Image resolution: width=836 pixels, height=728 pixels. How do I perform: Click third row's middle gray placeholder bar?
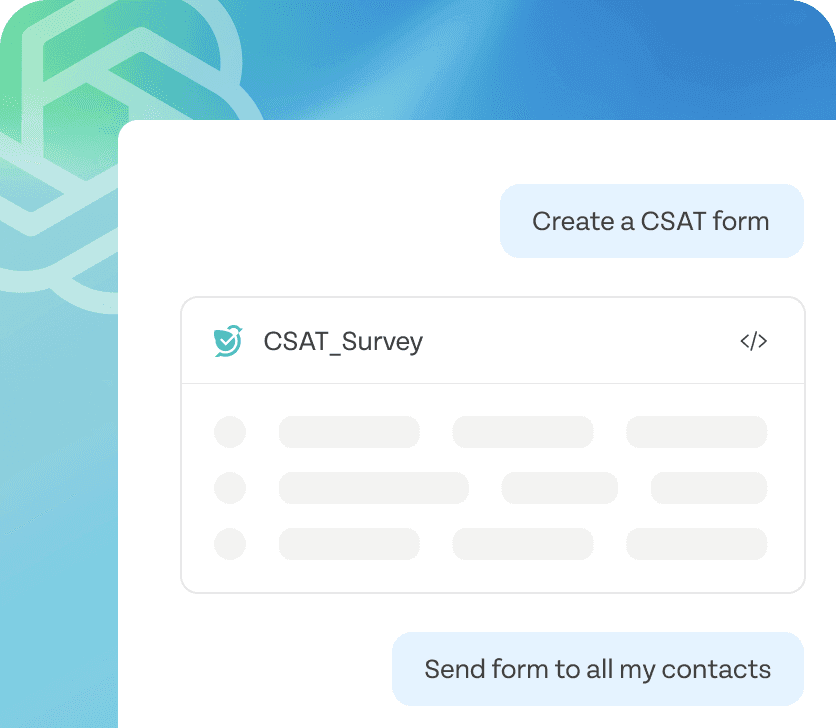523,544
